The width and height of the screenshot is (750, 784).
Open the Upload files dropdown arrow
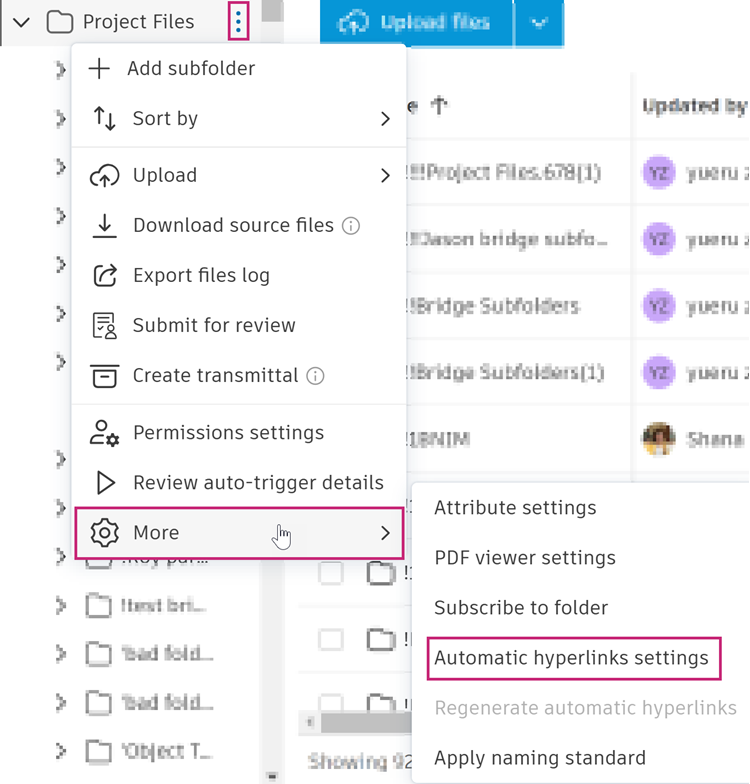(x=539, y=22)
